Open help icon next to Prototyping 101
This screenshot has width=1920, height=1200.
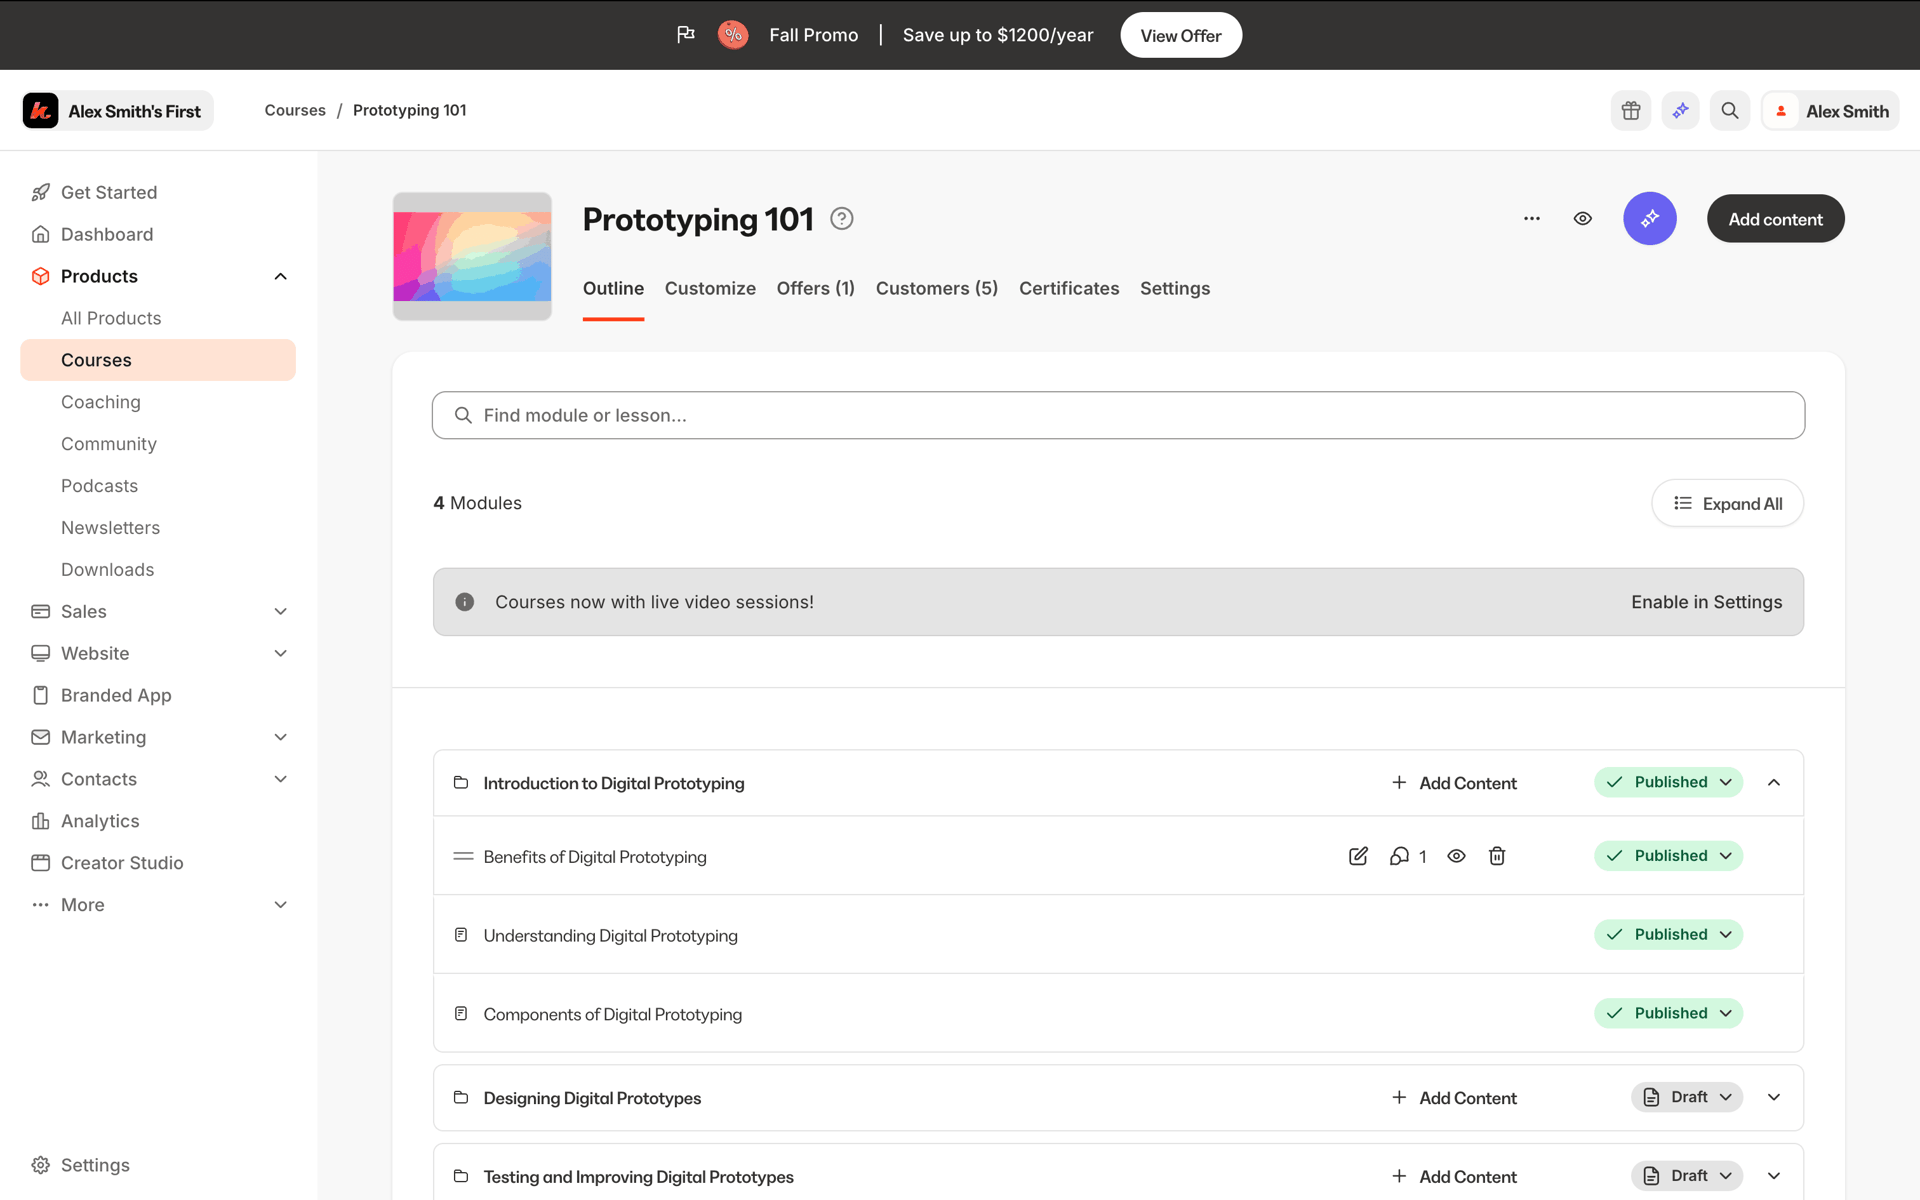click(x=842, y=219)
